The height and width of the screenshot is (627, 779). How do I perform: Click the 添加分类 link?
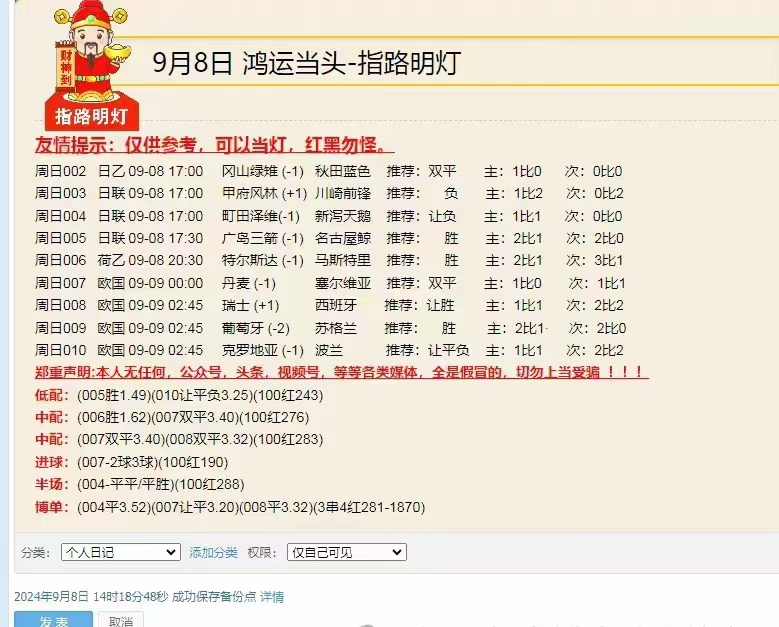pos(214,552)
